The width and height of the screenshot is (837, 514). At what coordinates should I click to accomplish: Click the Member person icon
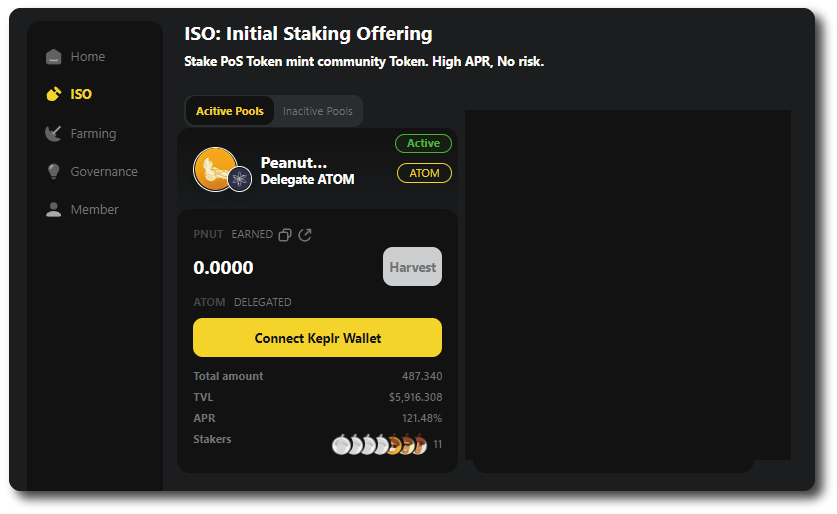coord(54,210)
